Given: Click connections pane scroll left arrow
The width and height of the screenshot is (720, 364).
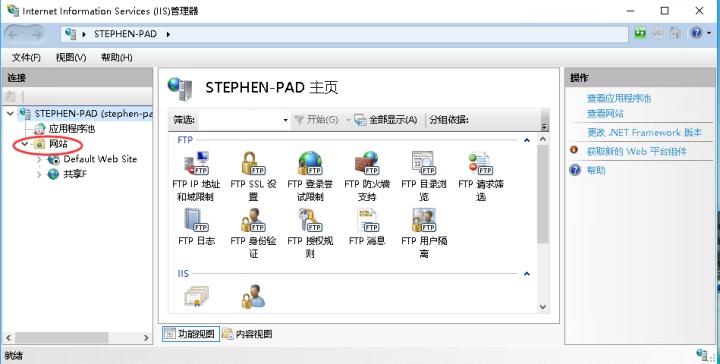Looking at the screenshot, I should tap(7, 338).
